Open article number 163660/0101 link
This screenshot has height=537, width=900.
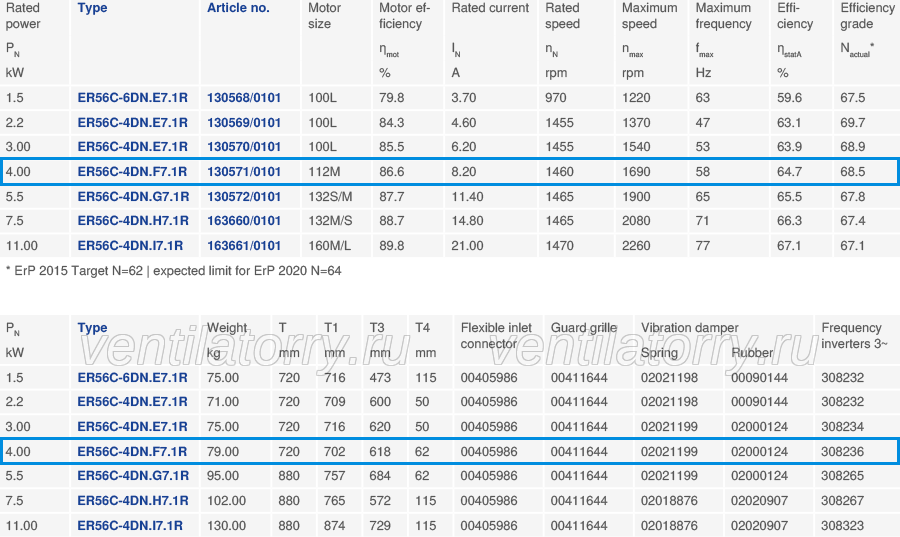pyautogui.click(x=244, y=221)
